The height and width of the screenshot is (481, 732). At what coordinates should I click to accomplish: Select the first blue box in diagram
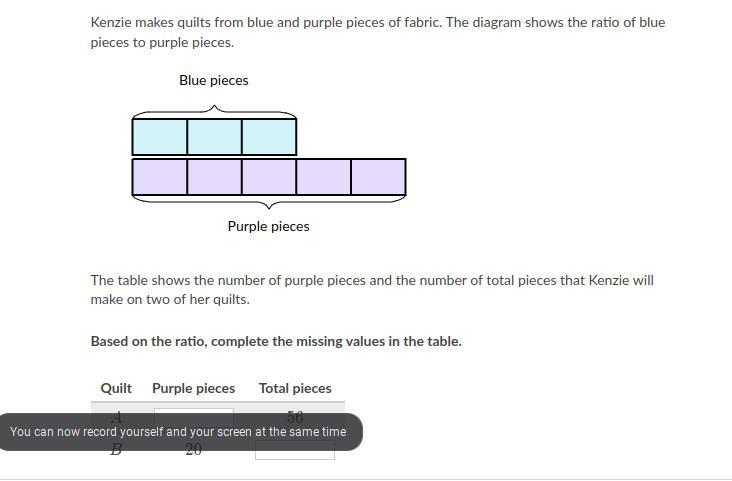point(160,136)
